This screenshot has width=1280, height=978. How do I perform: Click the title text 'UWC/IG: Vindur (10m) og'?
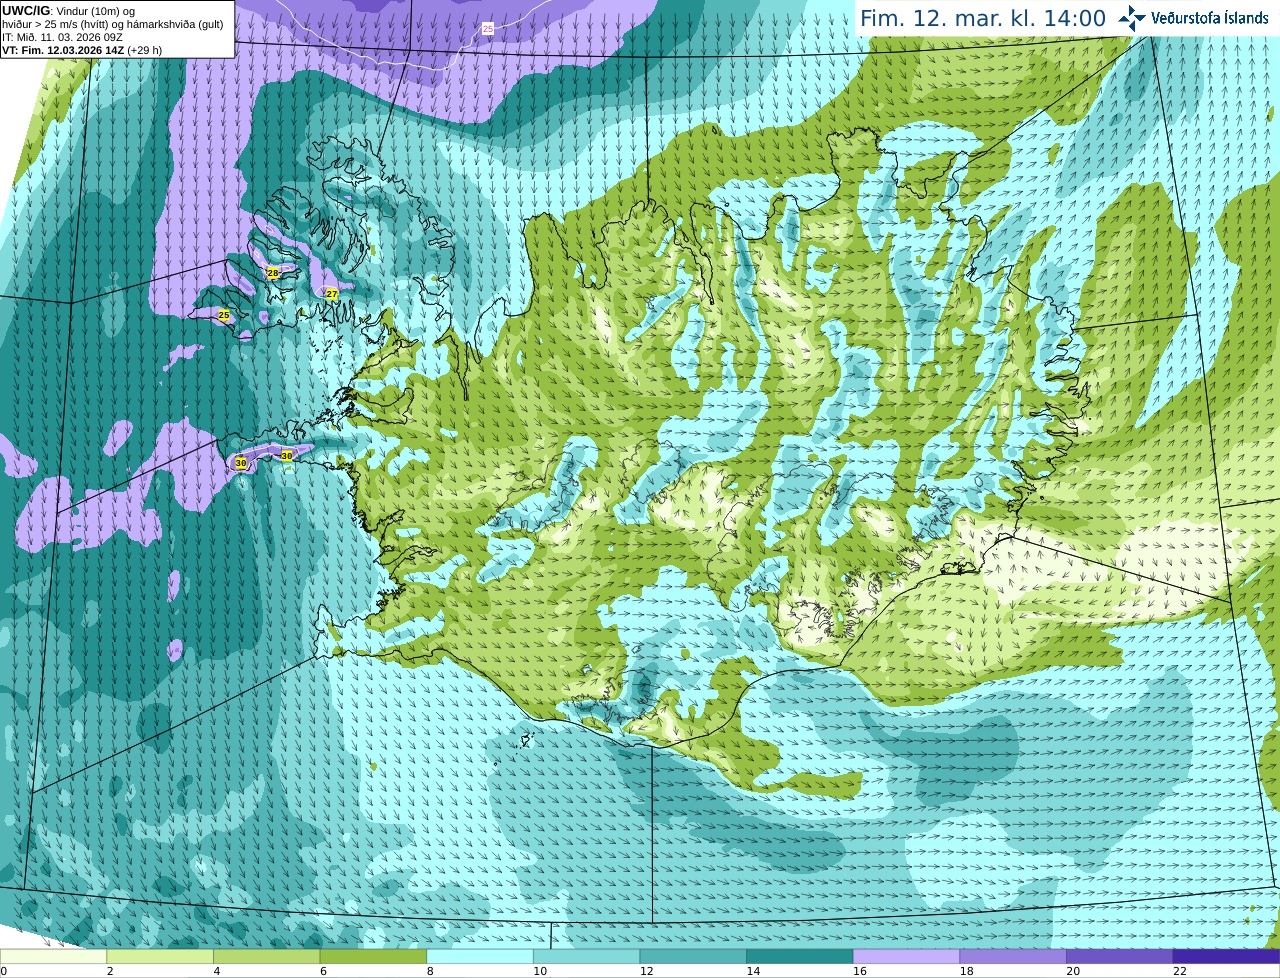[68, 11]
